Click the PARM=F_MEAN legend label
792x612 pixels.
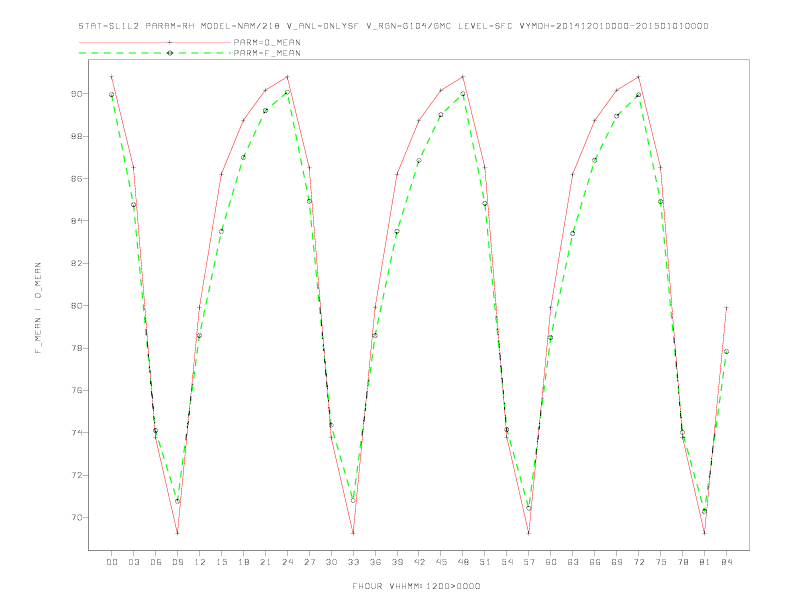267,53
